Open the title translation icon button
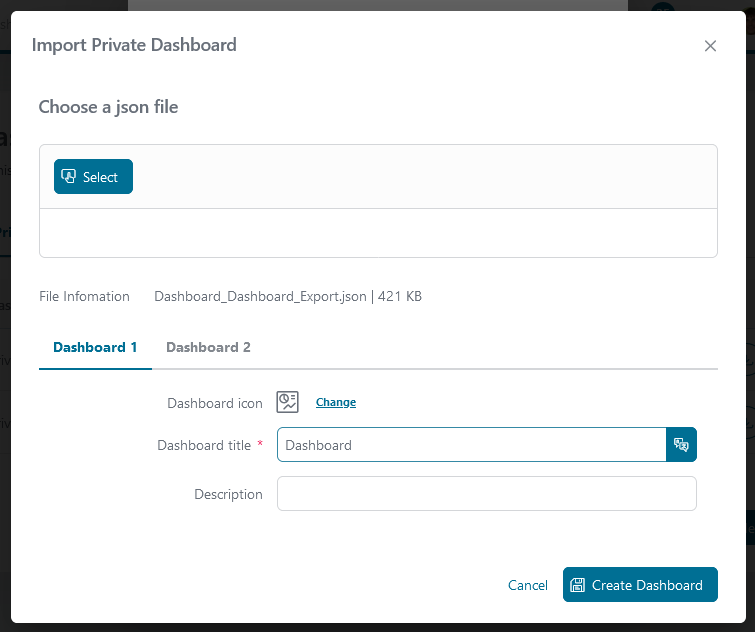Viewport: 755px width, 632px height. click(x=681, y=444)
